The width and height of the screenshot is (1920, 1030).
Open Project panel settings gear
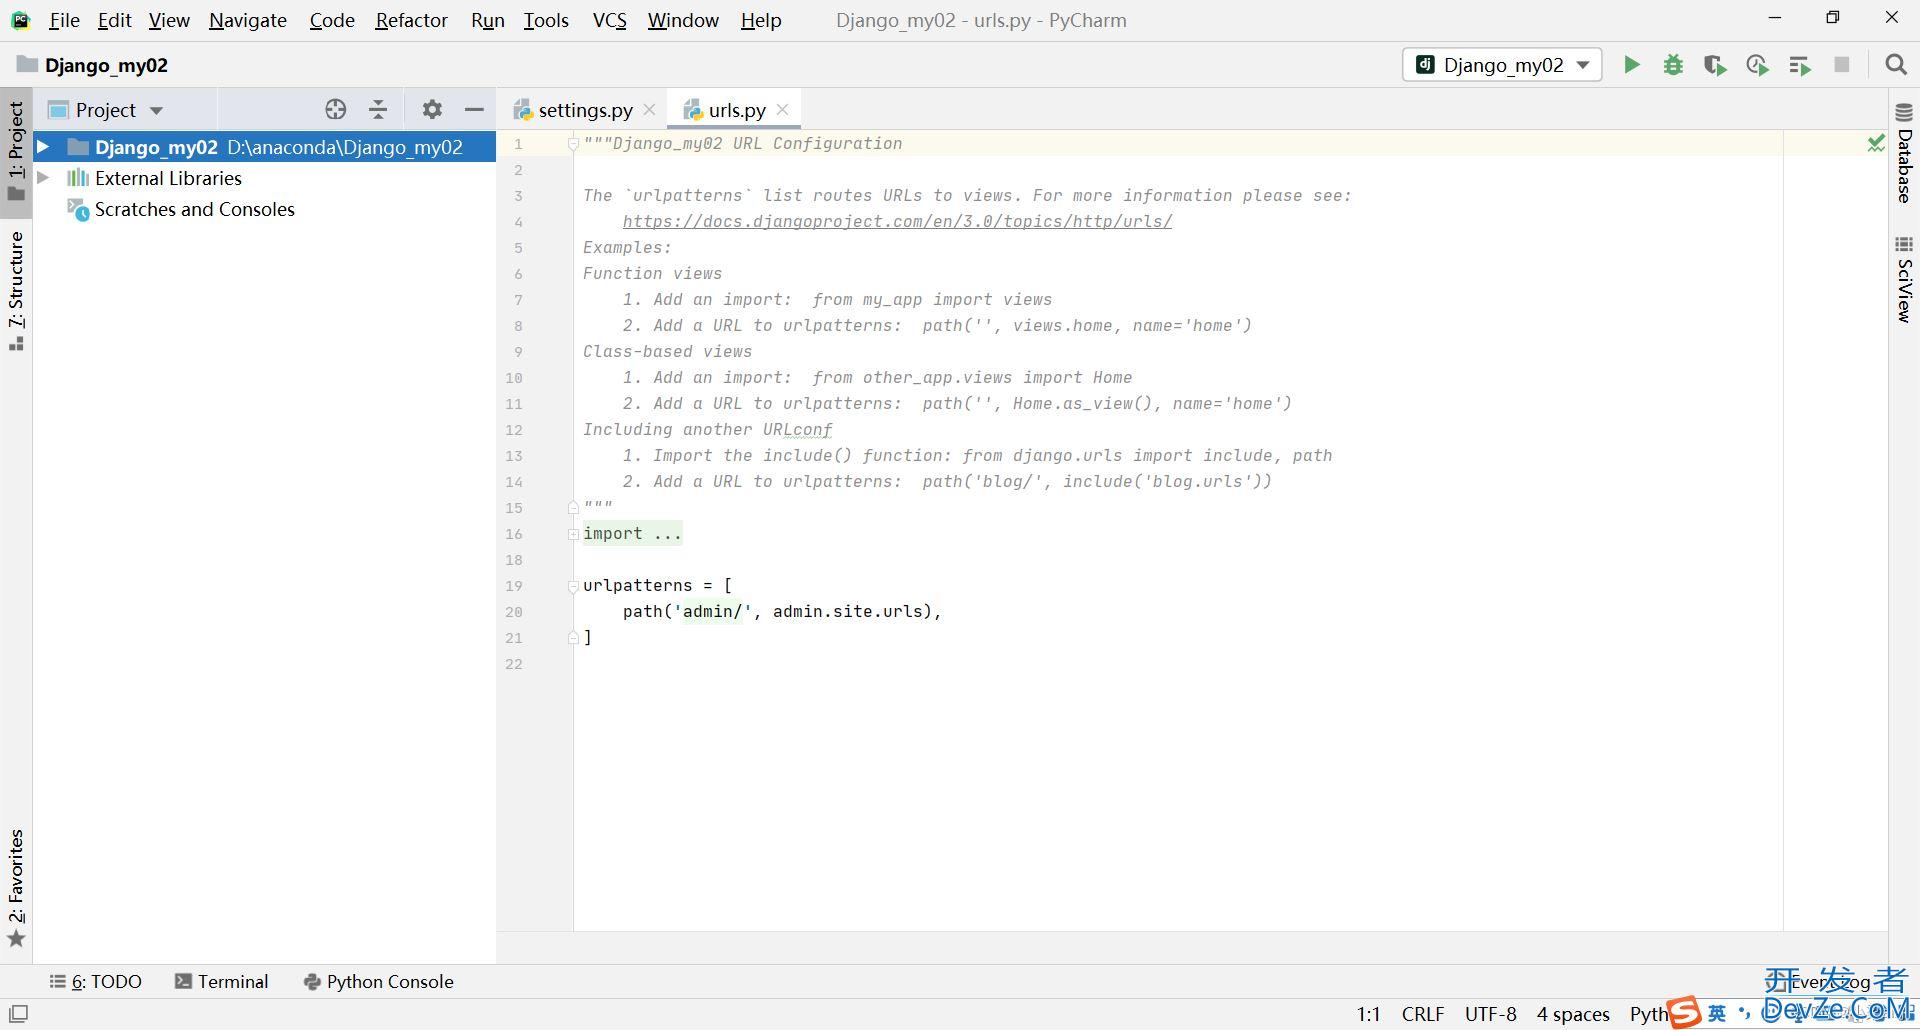(x=432, y=110)
